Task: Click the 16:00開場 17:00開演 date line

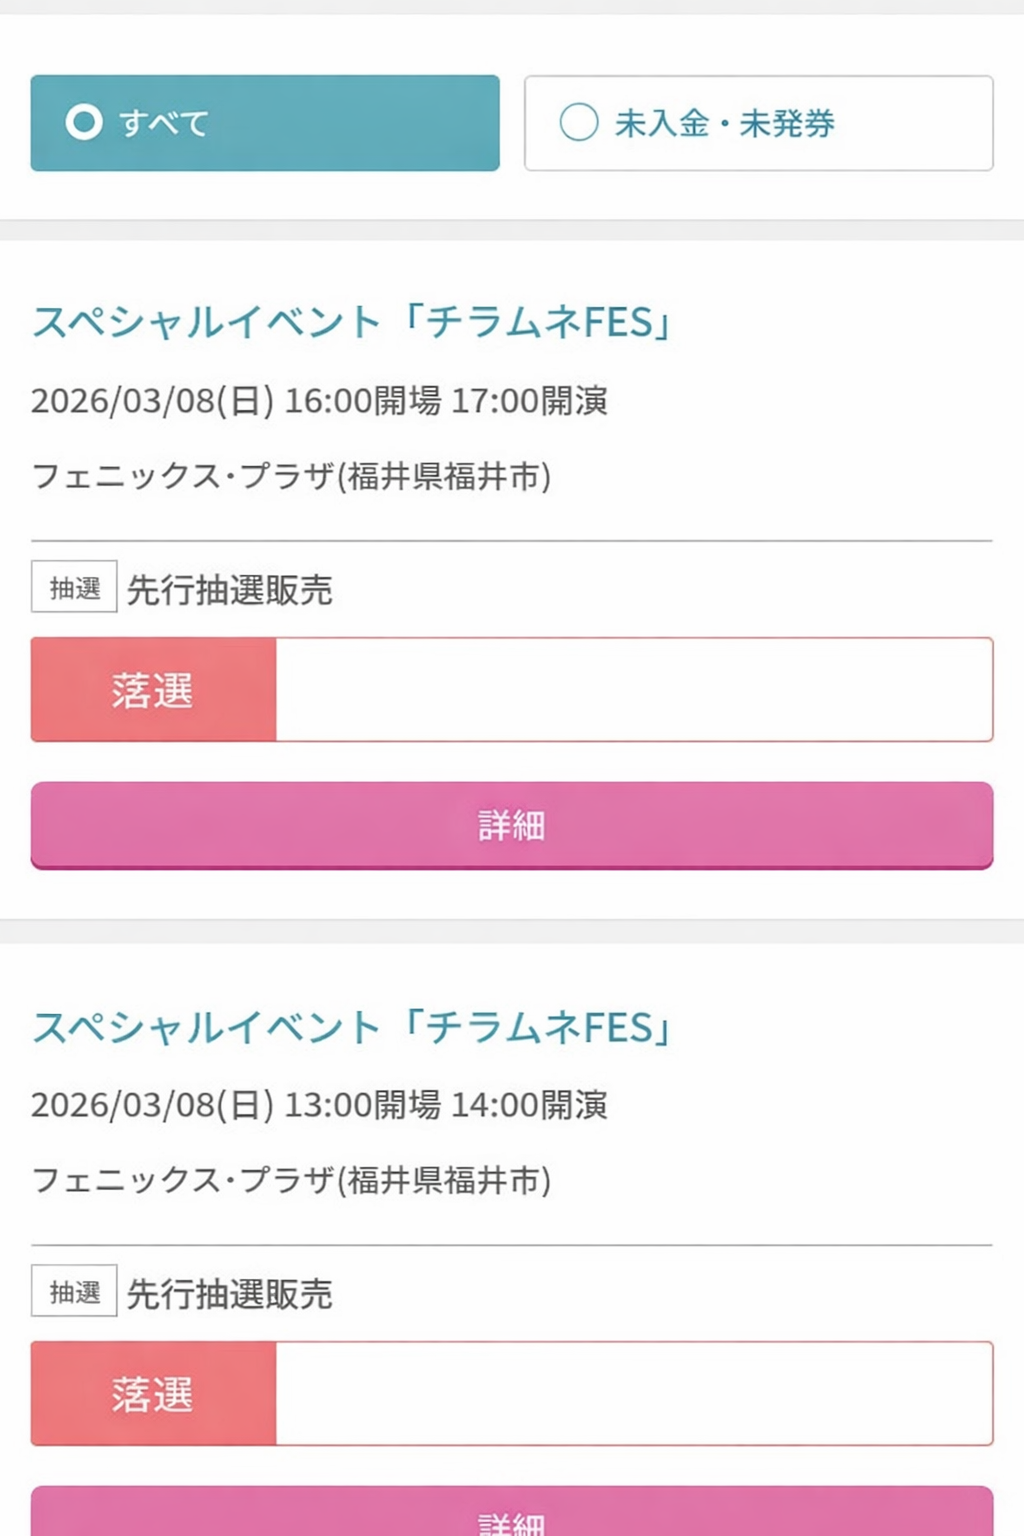Action: [319, 401]
